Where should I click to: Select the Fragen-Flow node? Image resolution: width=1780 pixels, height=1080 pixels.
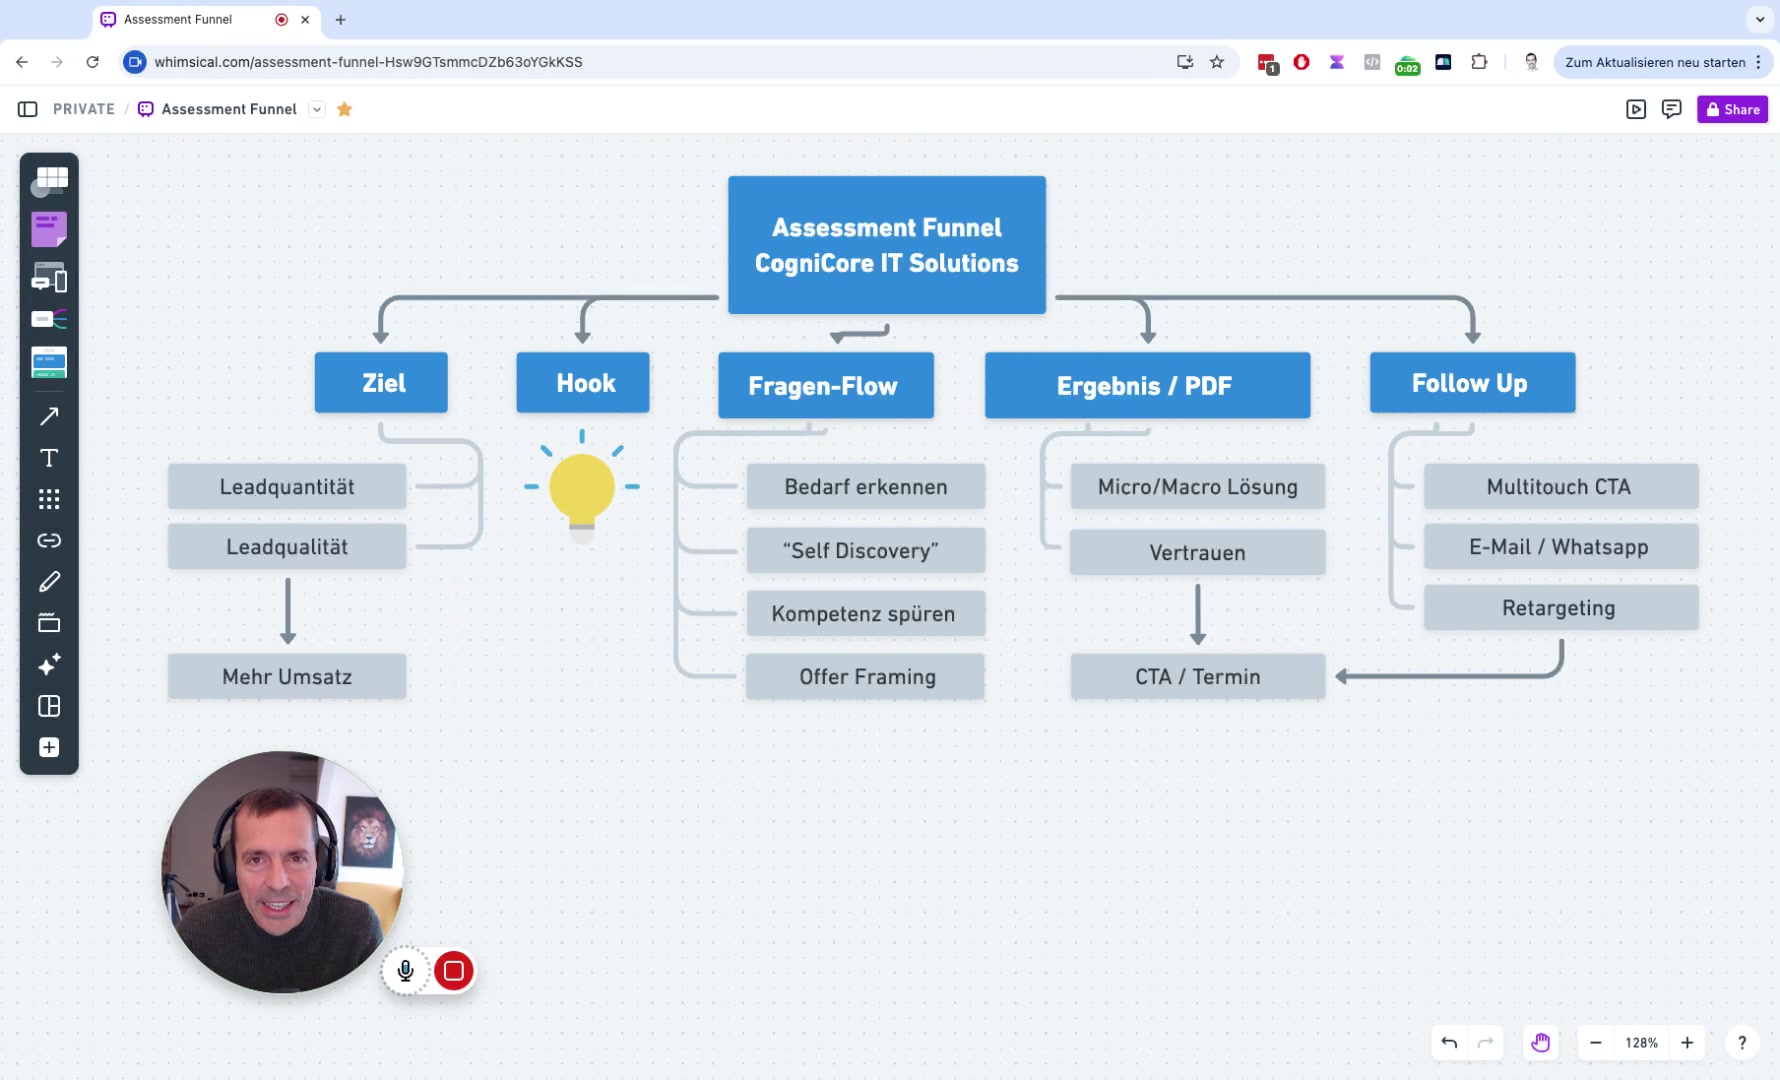tap(826, 385)
